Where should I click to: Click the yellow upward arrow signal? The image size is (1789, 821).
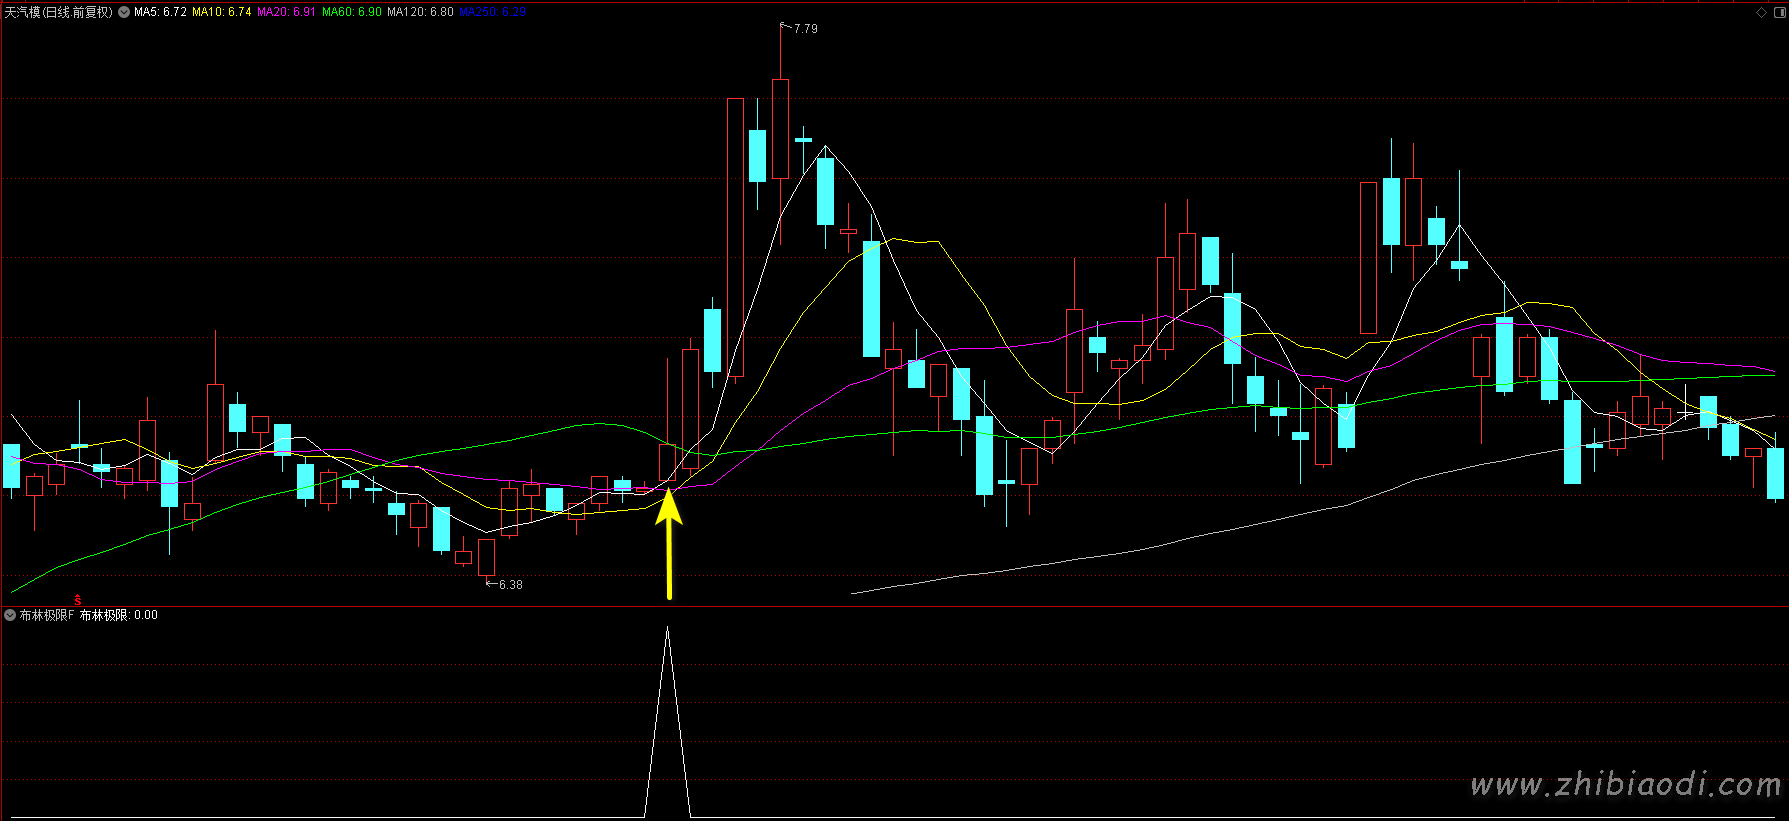point(669,543)
